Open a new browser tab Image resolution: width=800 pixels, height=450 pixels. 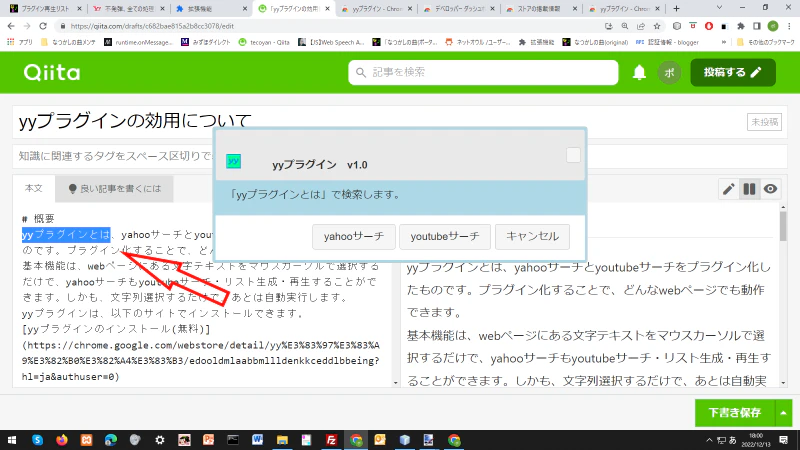pos(676,8)
